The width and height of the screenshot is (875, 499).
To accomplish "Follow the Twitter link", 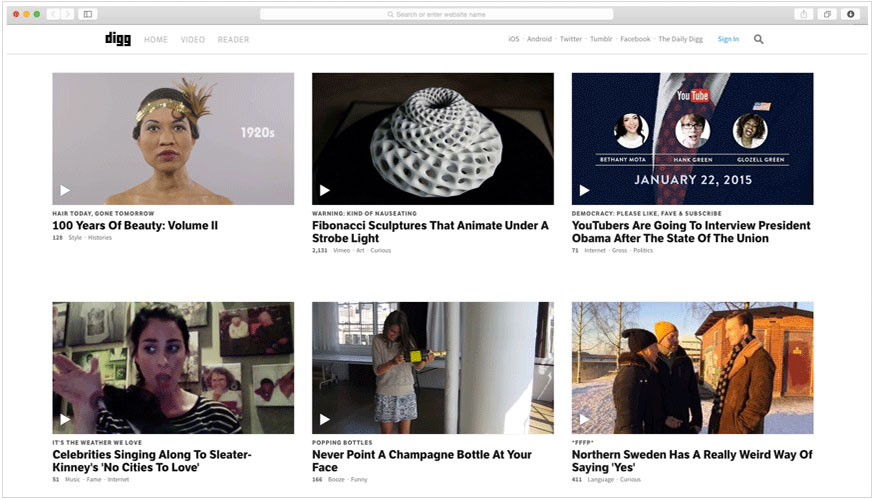I will point(570,39).
